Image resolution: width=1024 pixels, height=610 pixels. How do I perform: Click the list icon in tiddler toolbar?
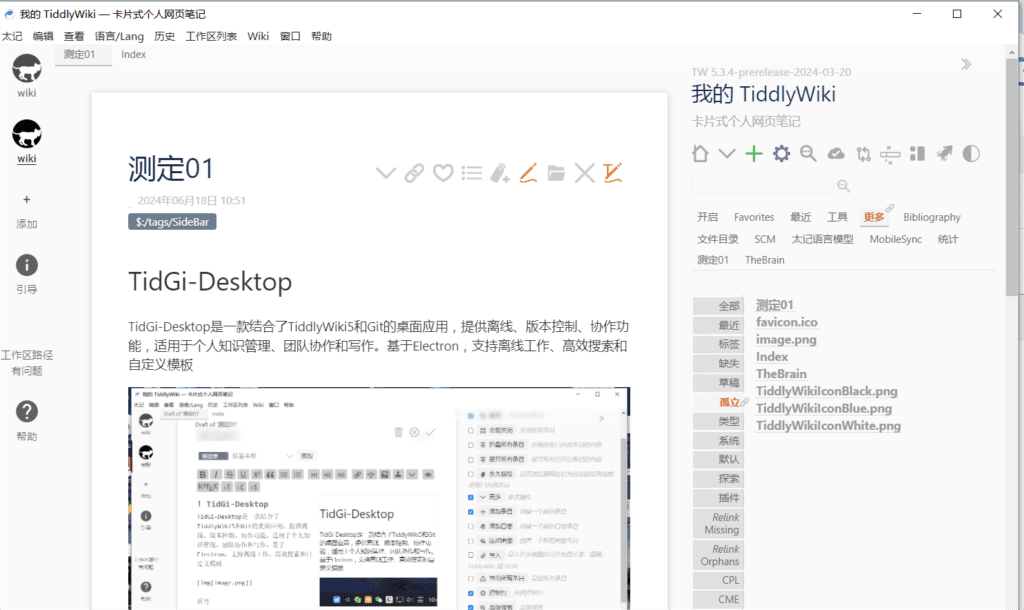472,173
